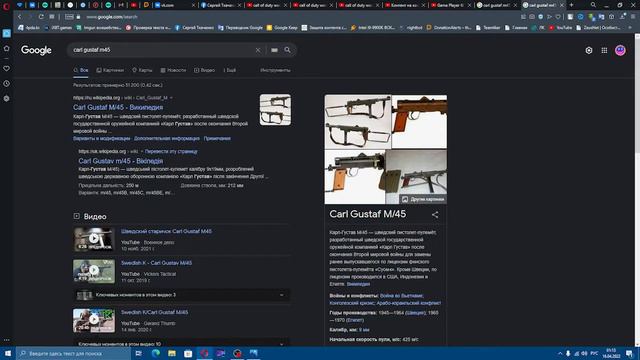This screenshot has height=360, width=640.
Task: Share the Carl Gustaf M/45 knowledge panel
Action: pyautogui.click(x=435, y=215)
